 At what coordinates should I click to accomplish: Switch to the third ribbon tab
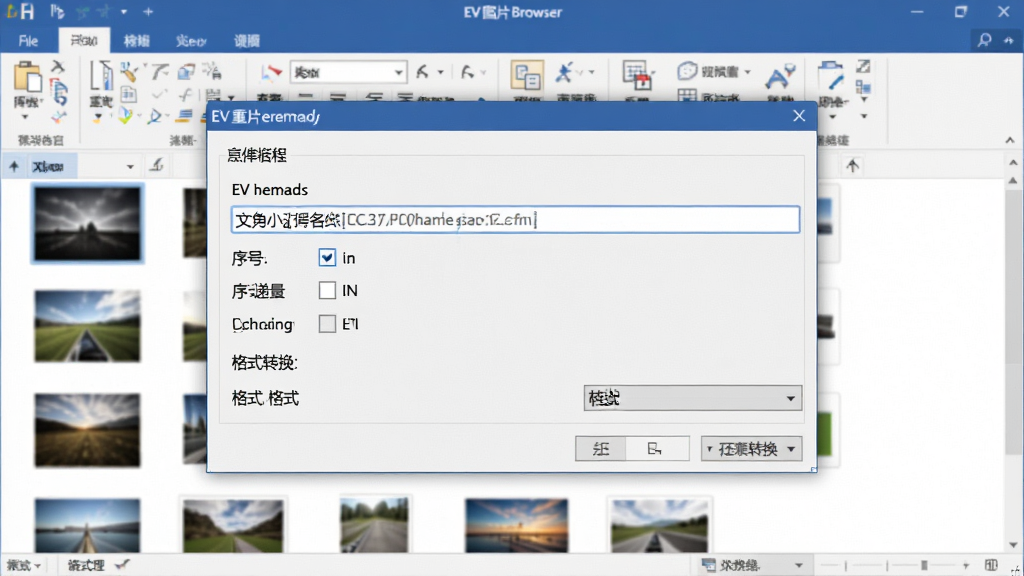click(x=136, y=41)
